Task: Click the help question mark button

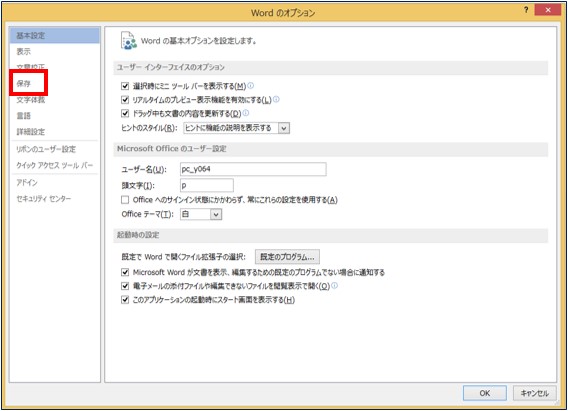Action: point(526,10)
